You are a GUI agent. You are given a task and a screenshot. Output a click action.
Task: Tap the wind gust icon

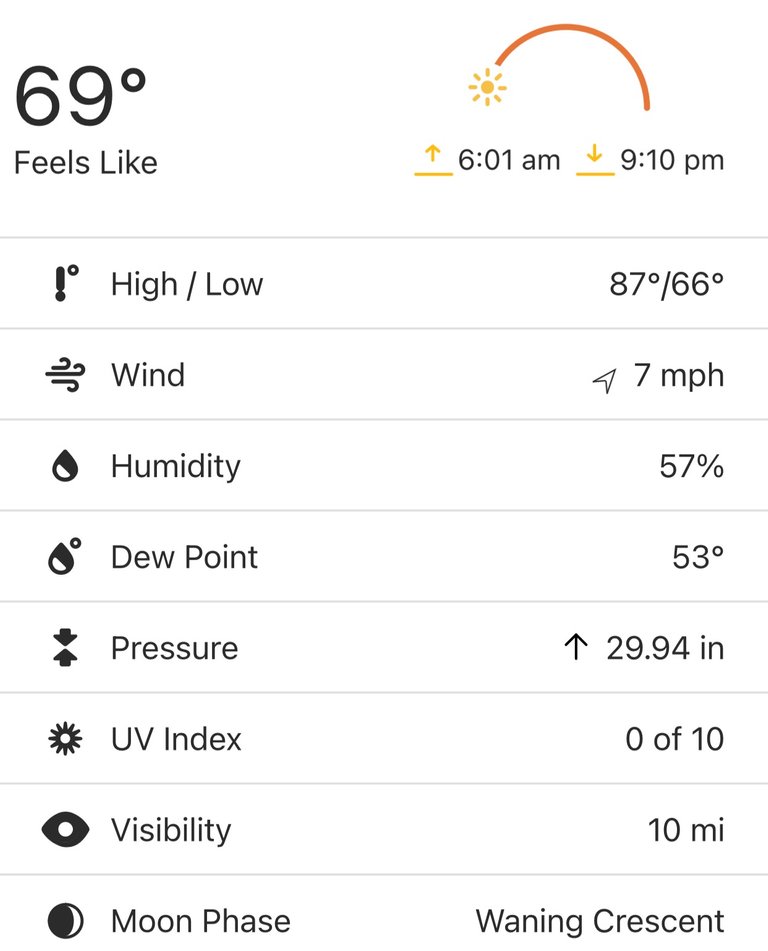66,375
